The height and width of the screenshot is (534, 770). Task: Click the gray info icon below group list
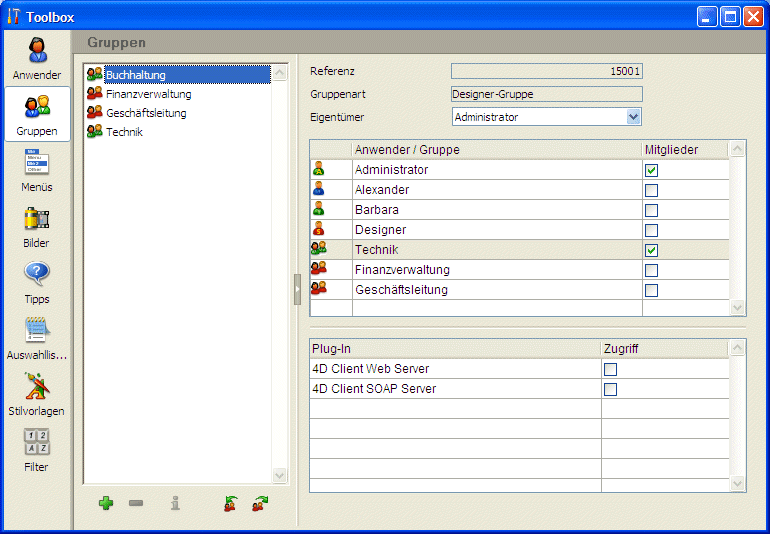coord(175,503)
